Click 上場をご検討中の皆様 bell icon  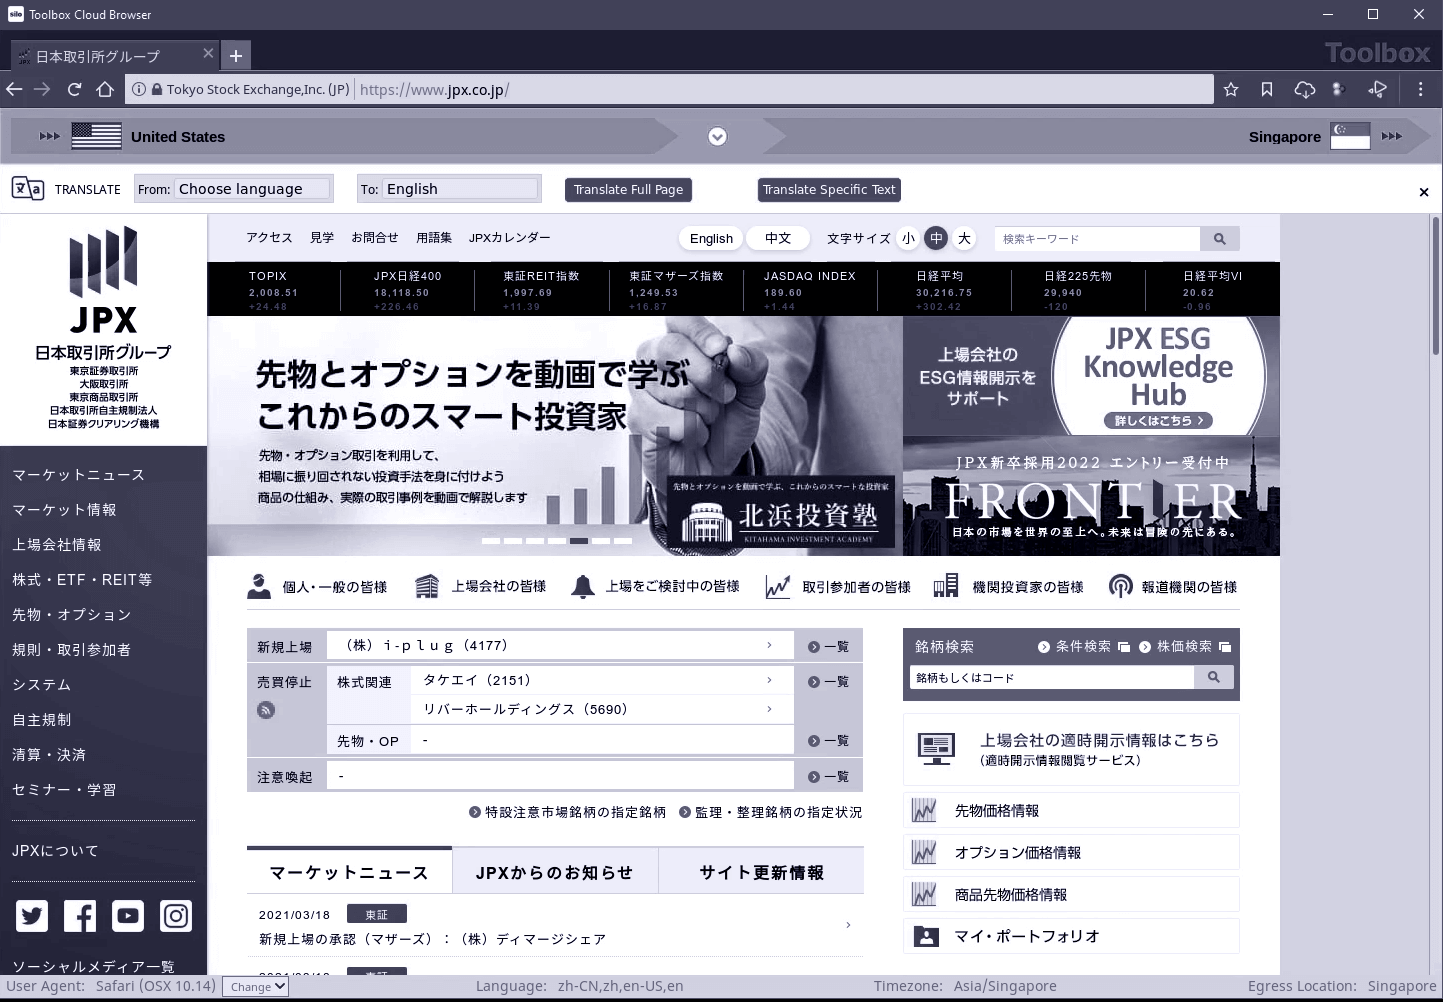582,587
